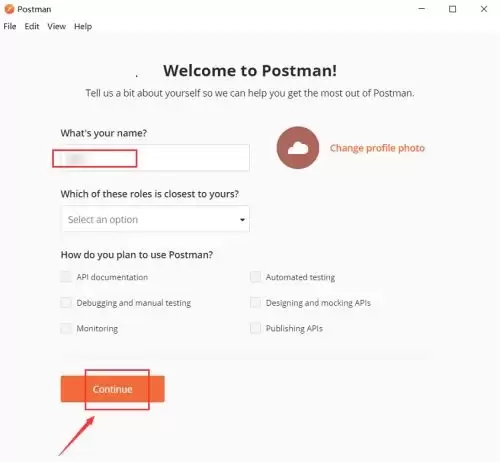This screenshot has width=500, height=462.
Task: Open the Edit menu
Action: [32, 26]
